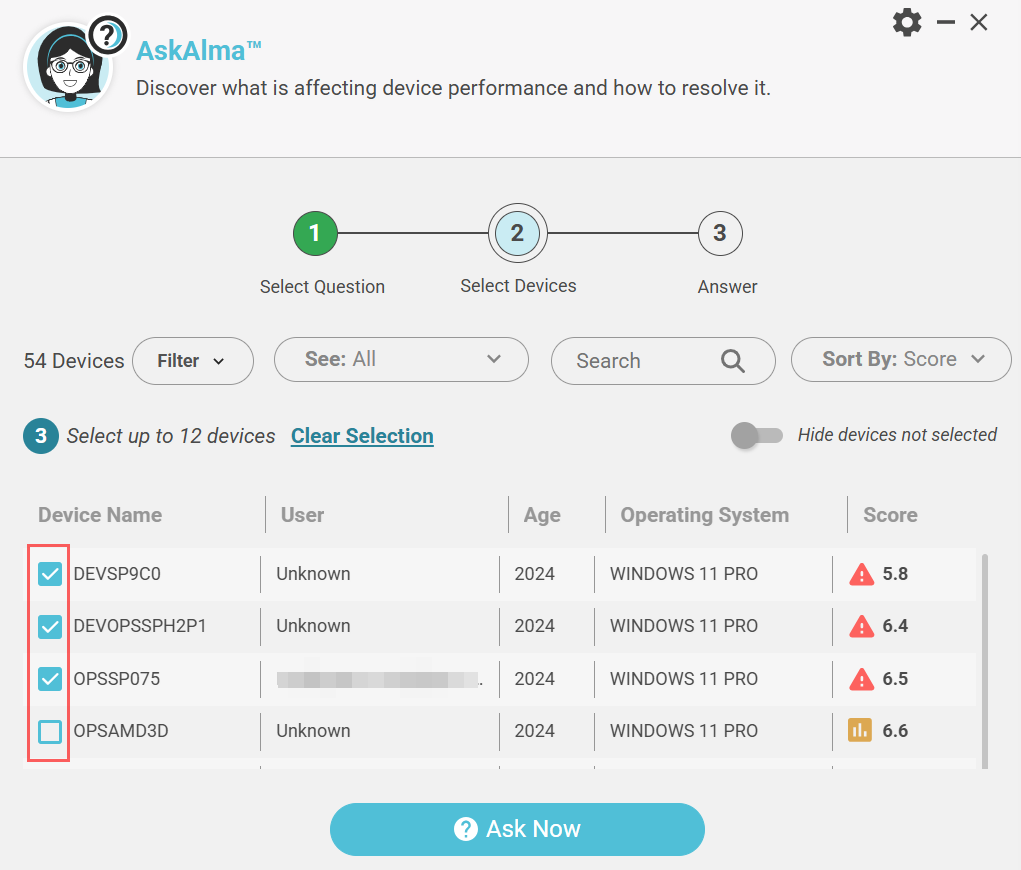The height and width of the screenshot is (870, 1021).
Task: Go back to step 1 Select Question
Action: pyautogui.click(x=315, y=235)
